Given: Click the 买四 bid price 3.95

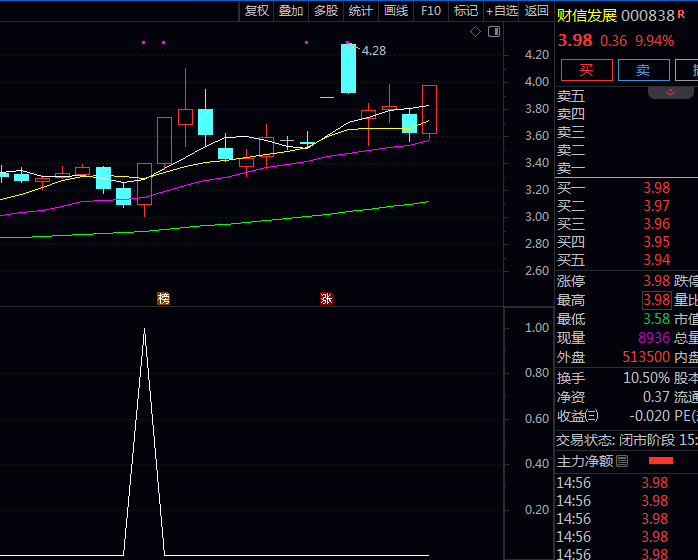Looking at the screenshot, I should point(657,242).
